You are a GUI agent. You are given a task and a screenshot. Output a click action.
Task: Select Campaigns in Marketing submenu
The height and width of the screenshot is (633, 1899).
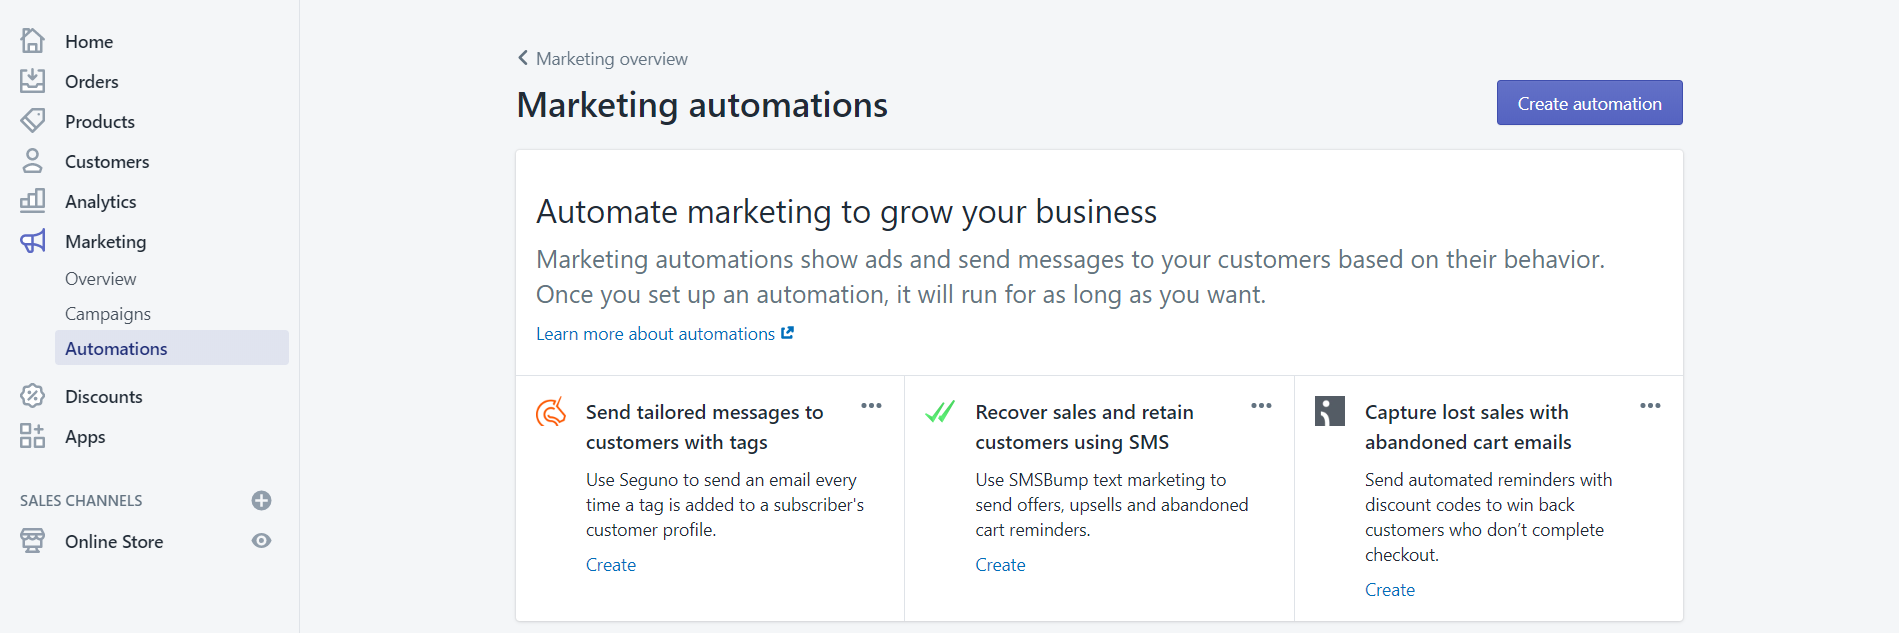108,314
